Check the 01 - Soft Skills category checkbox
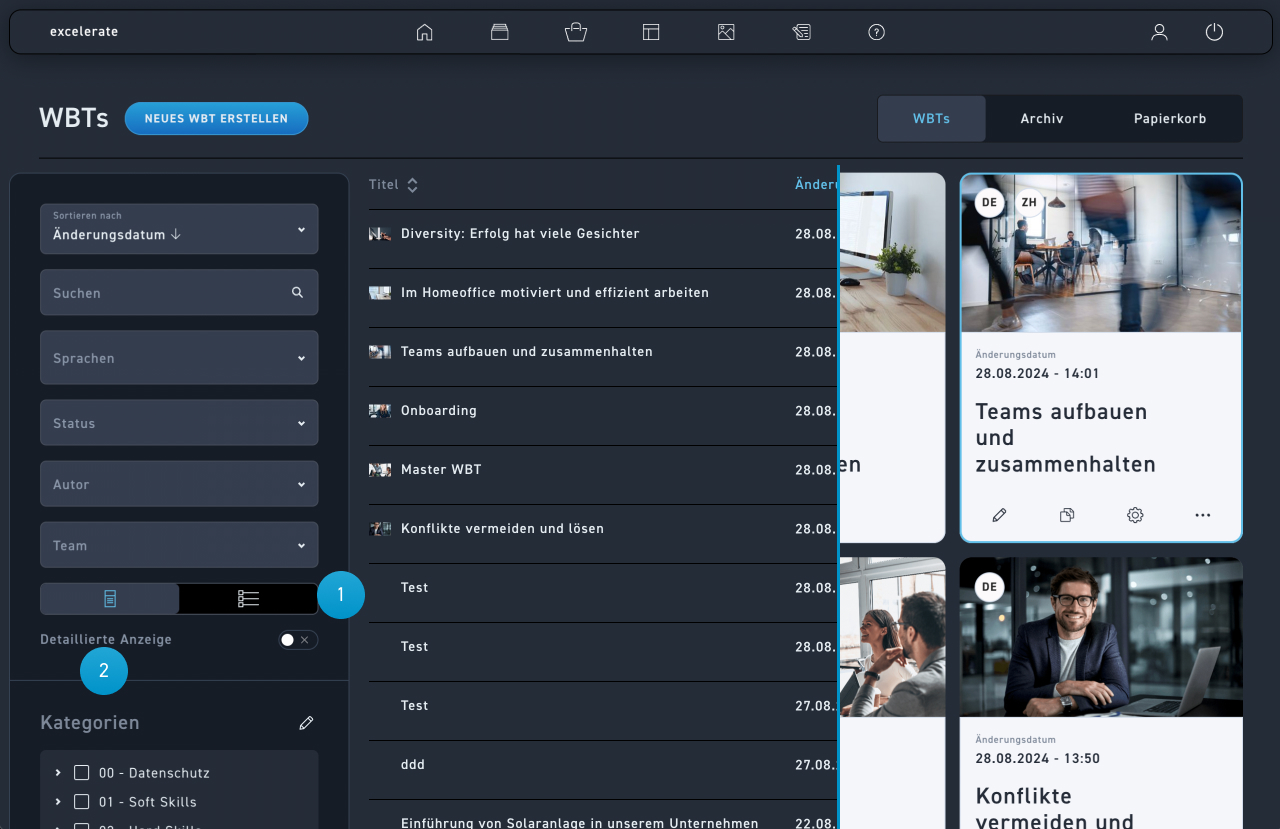The image size is (1280, 829). [82, 802]
